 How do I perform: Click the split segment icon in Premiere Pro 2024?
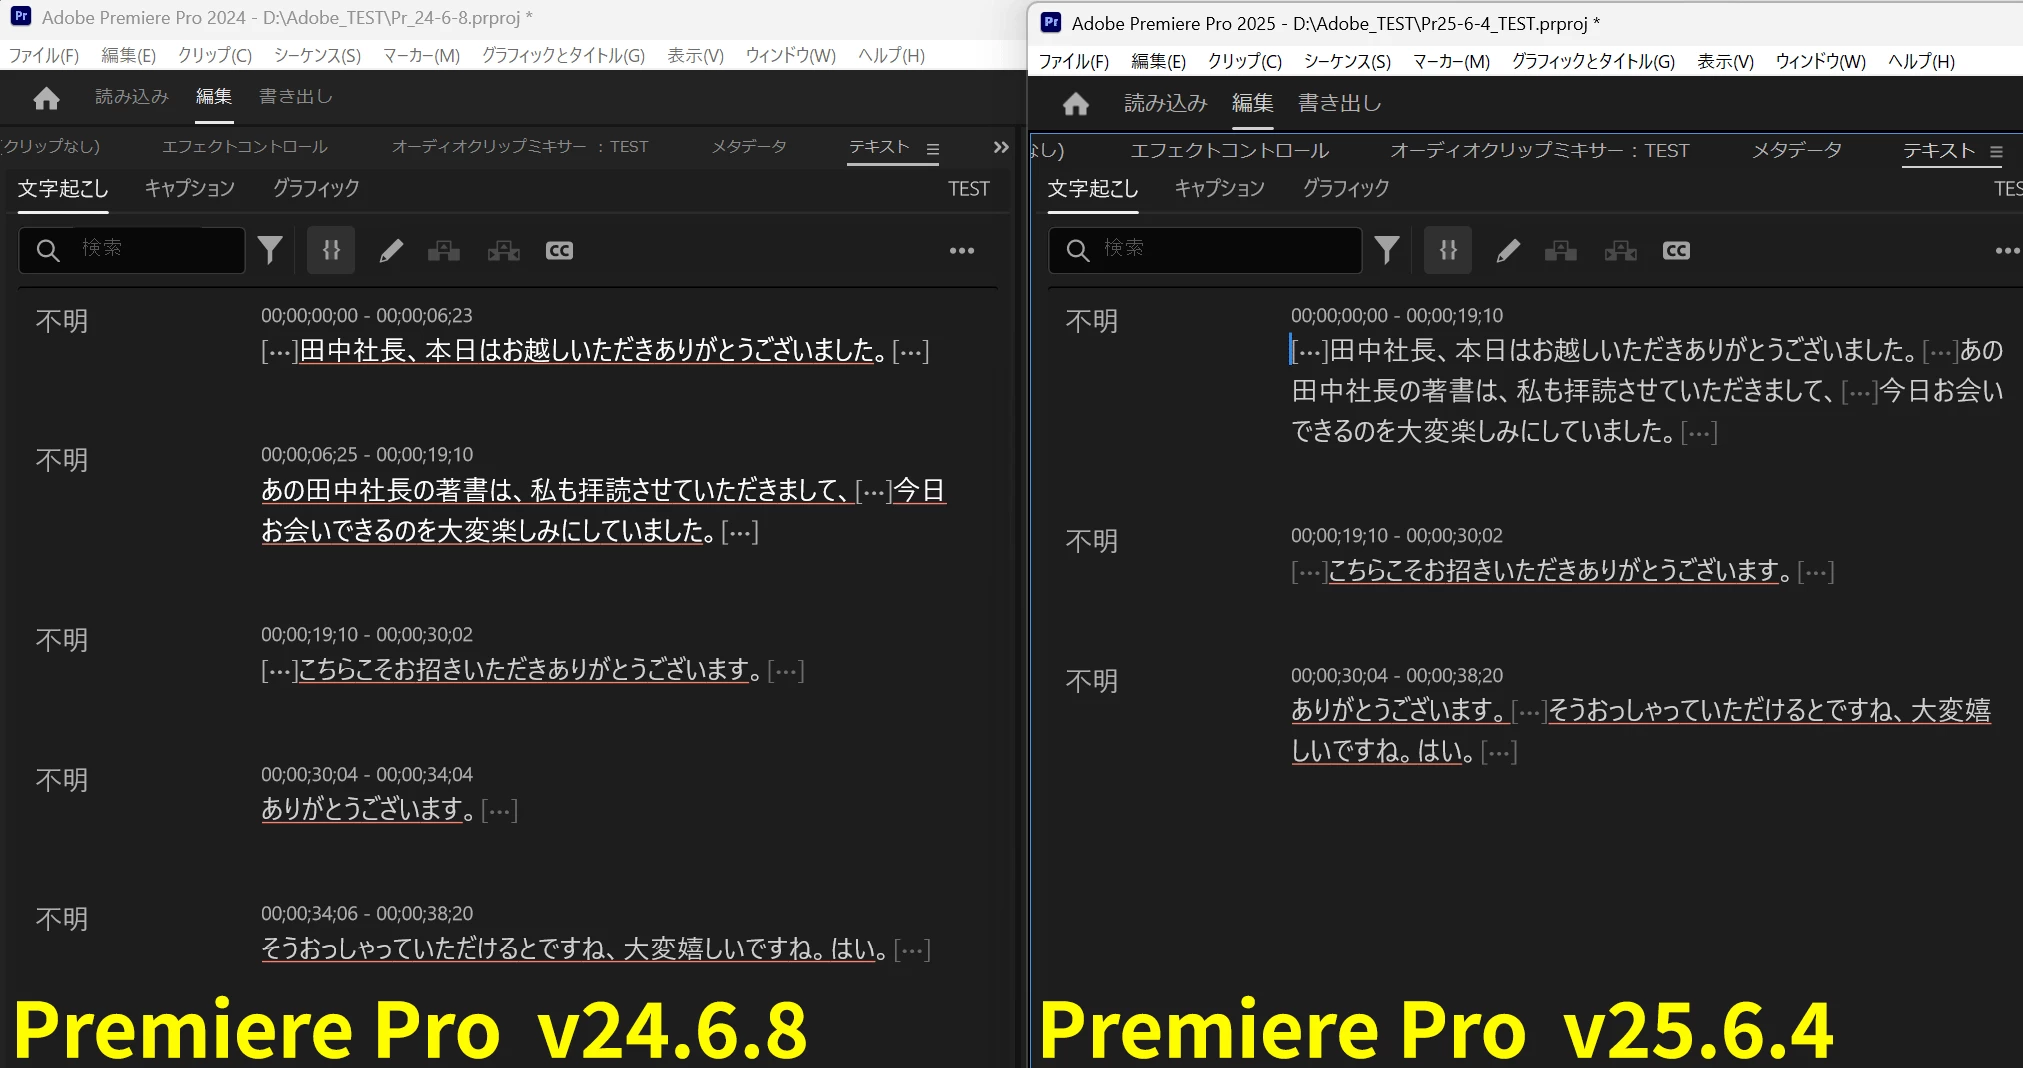click(x=444, y=251)
